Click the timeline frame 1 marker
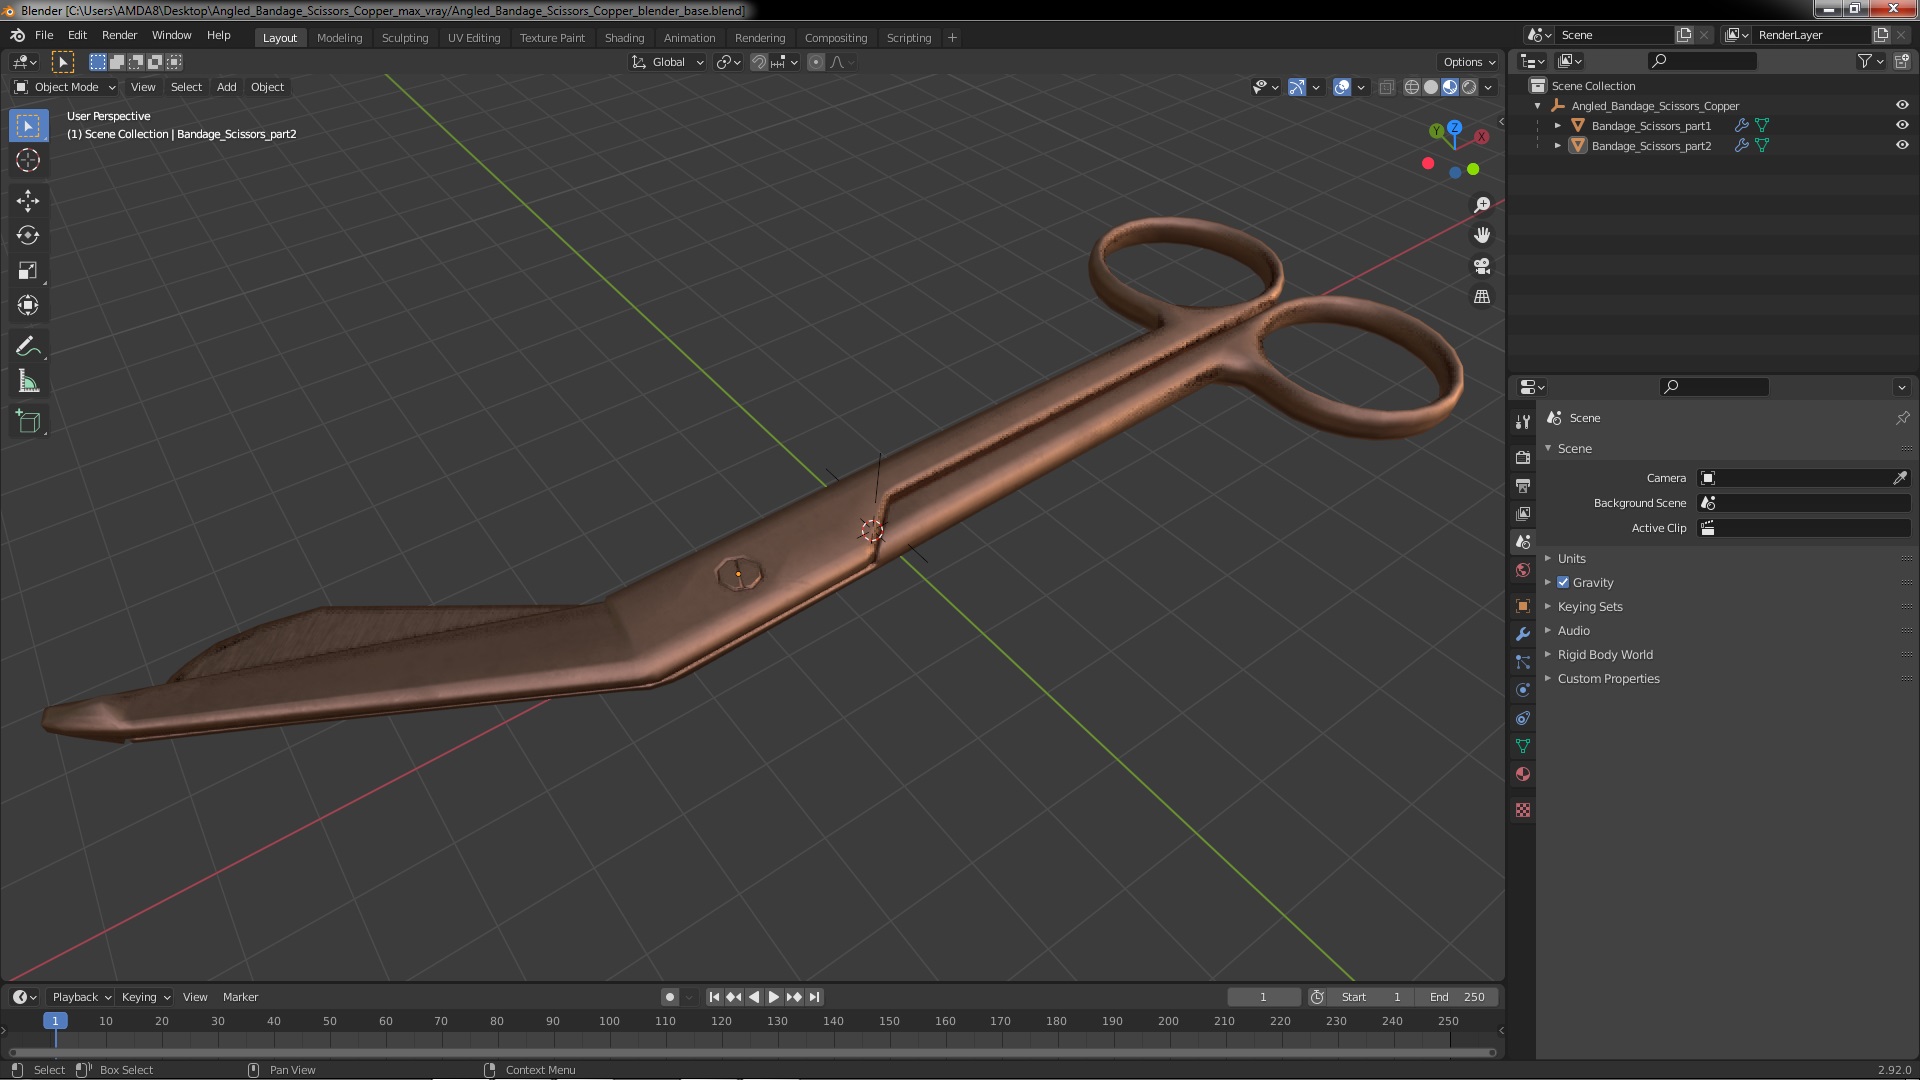The width and height of the screenshot is (1920, 1080). coord(55,1021)
